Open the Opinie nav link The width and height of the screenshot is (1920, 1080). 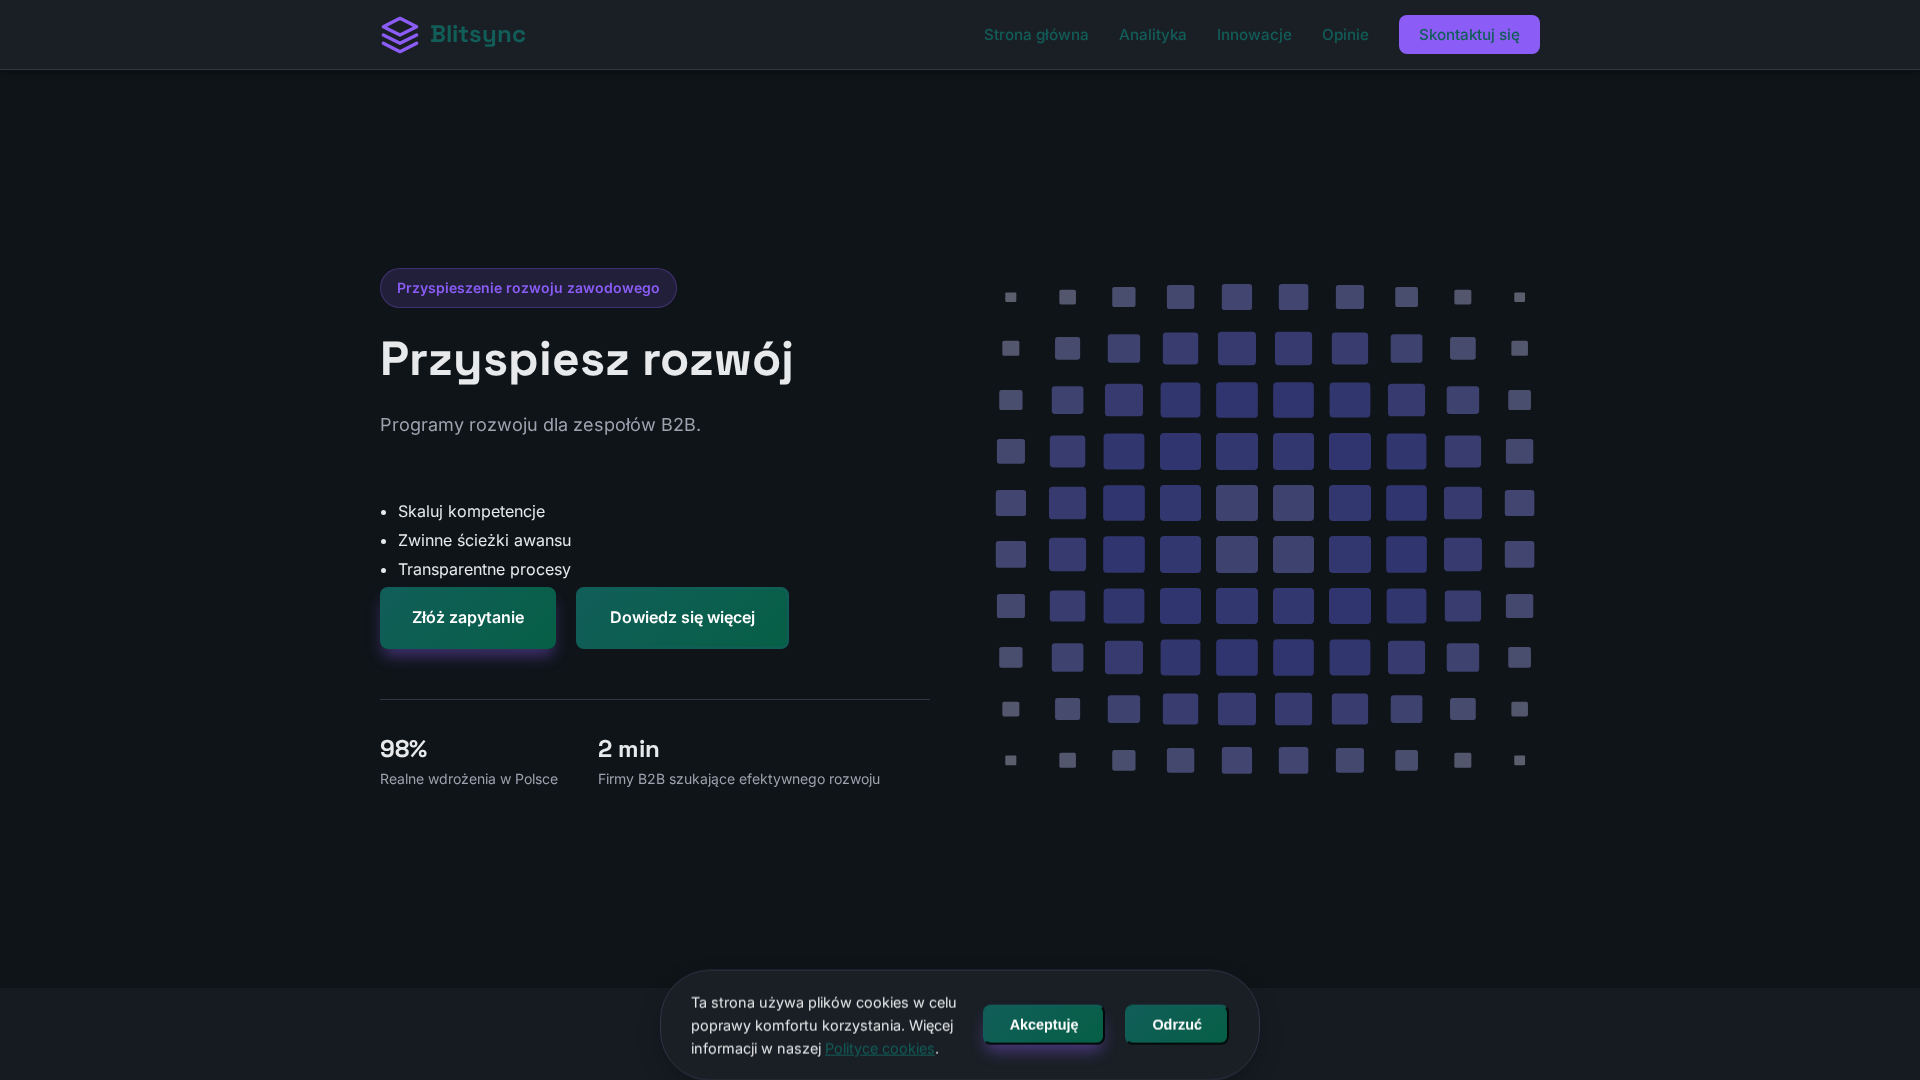point(1345,35)
